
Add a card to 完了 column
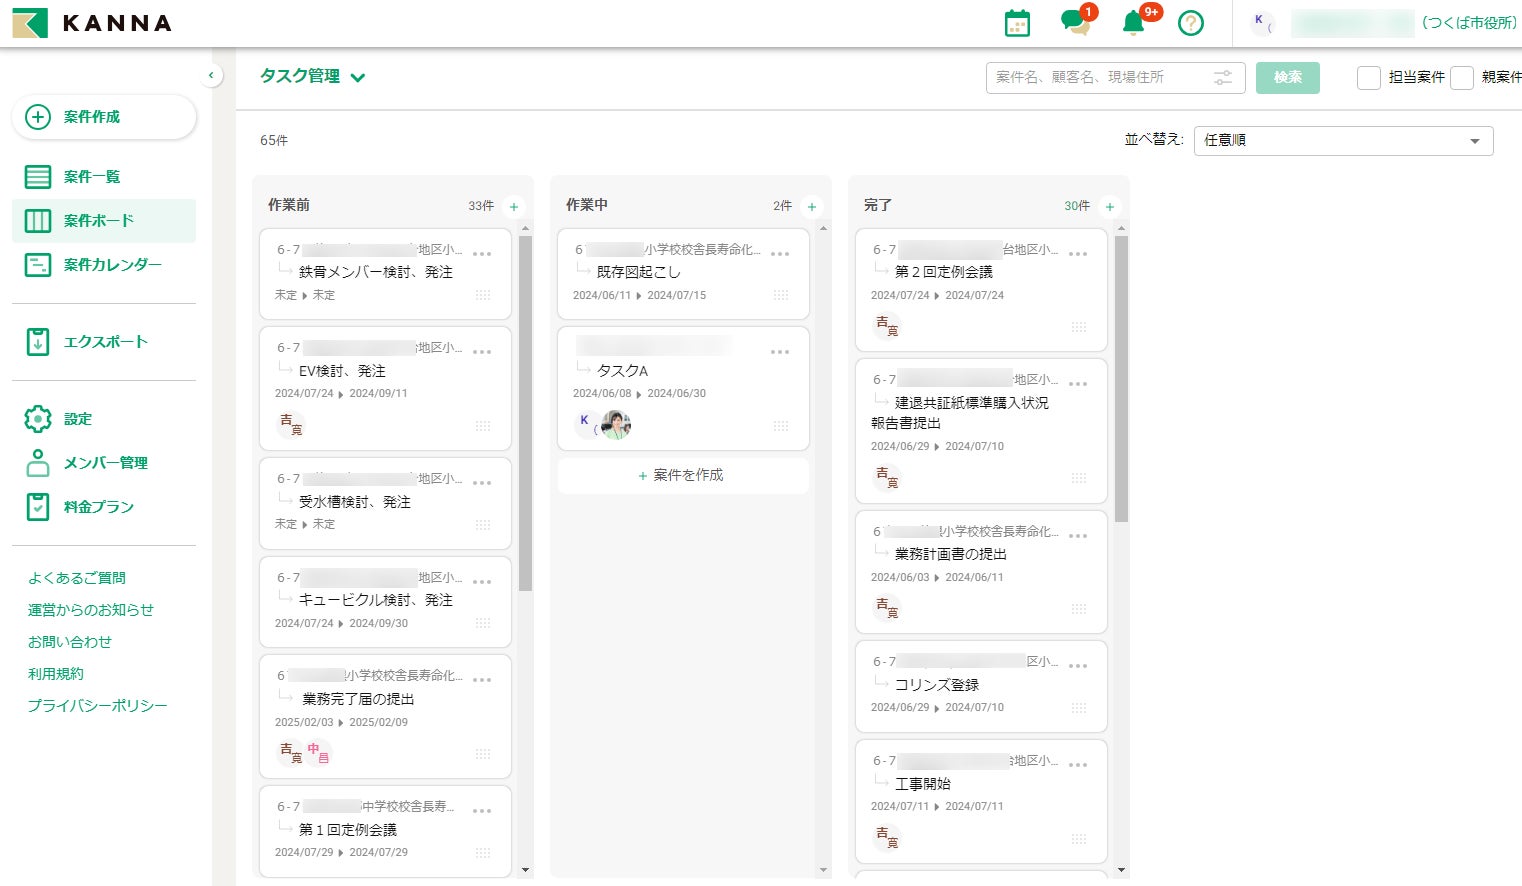tap(1110, 206)
